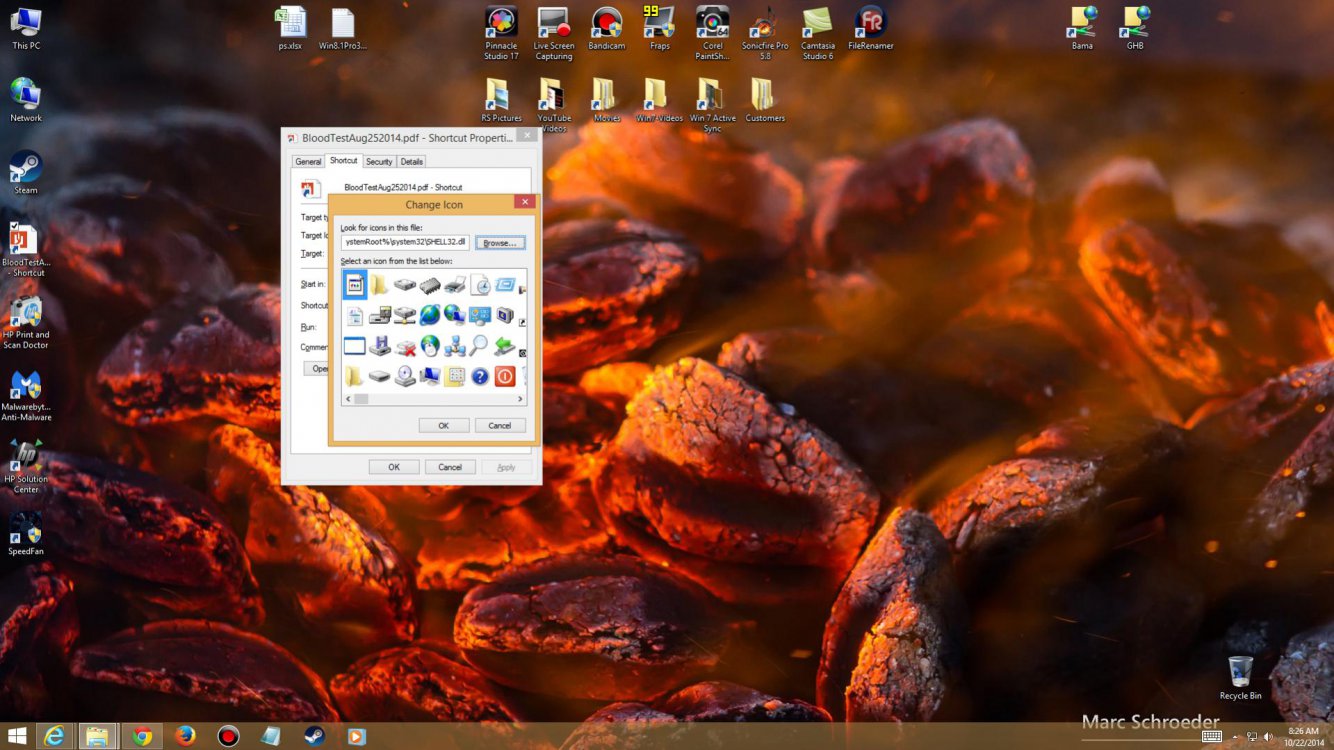Select the yellow grid Control Panel icon
The image size is (1334, 750).
coord(455,376)
